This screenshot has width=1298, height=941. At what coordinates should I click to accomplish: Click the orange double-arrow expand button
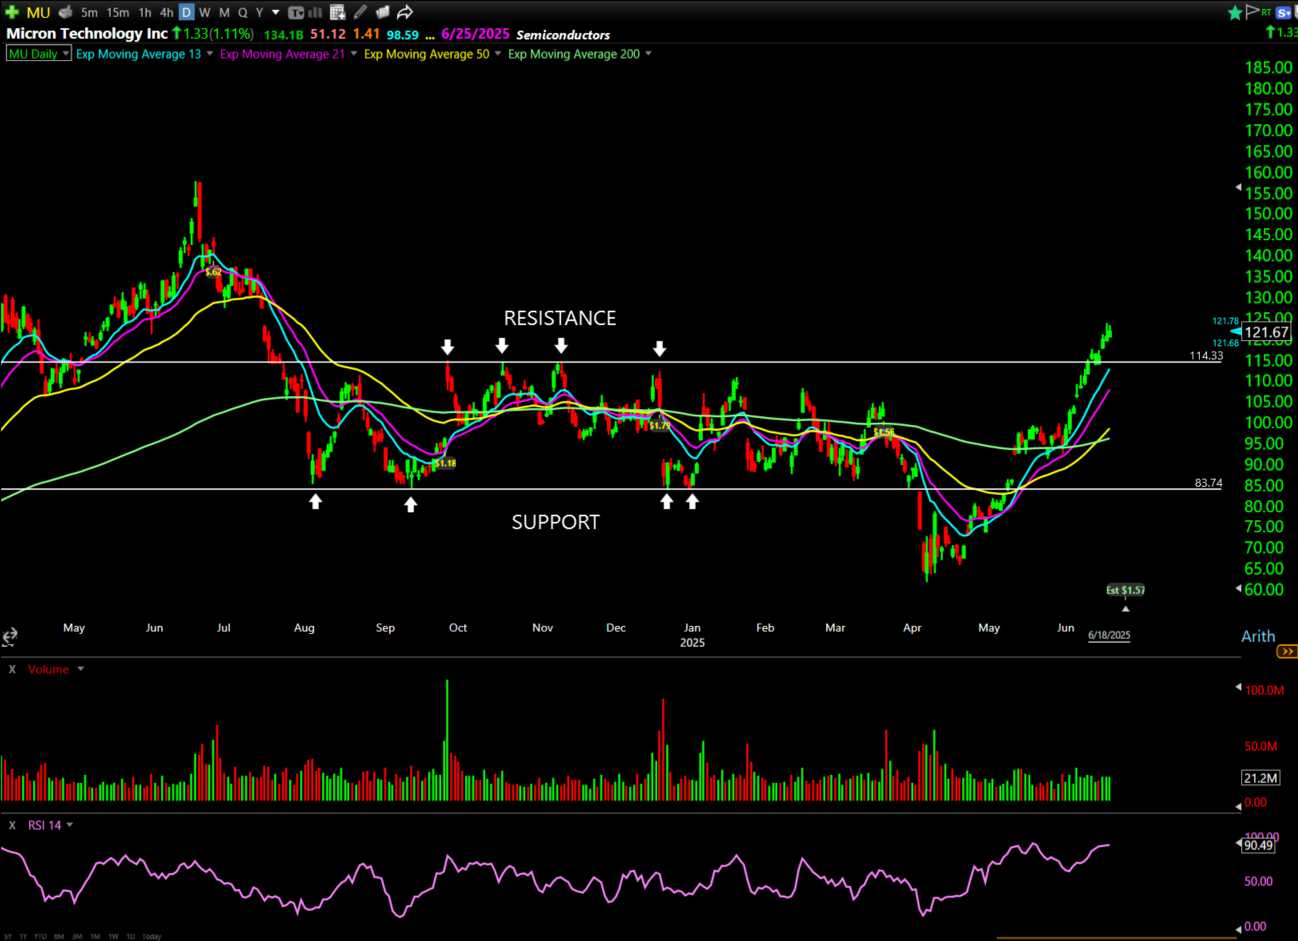click(x=1287, y=651)
